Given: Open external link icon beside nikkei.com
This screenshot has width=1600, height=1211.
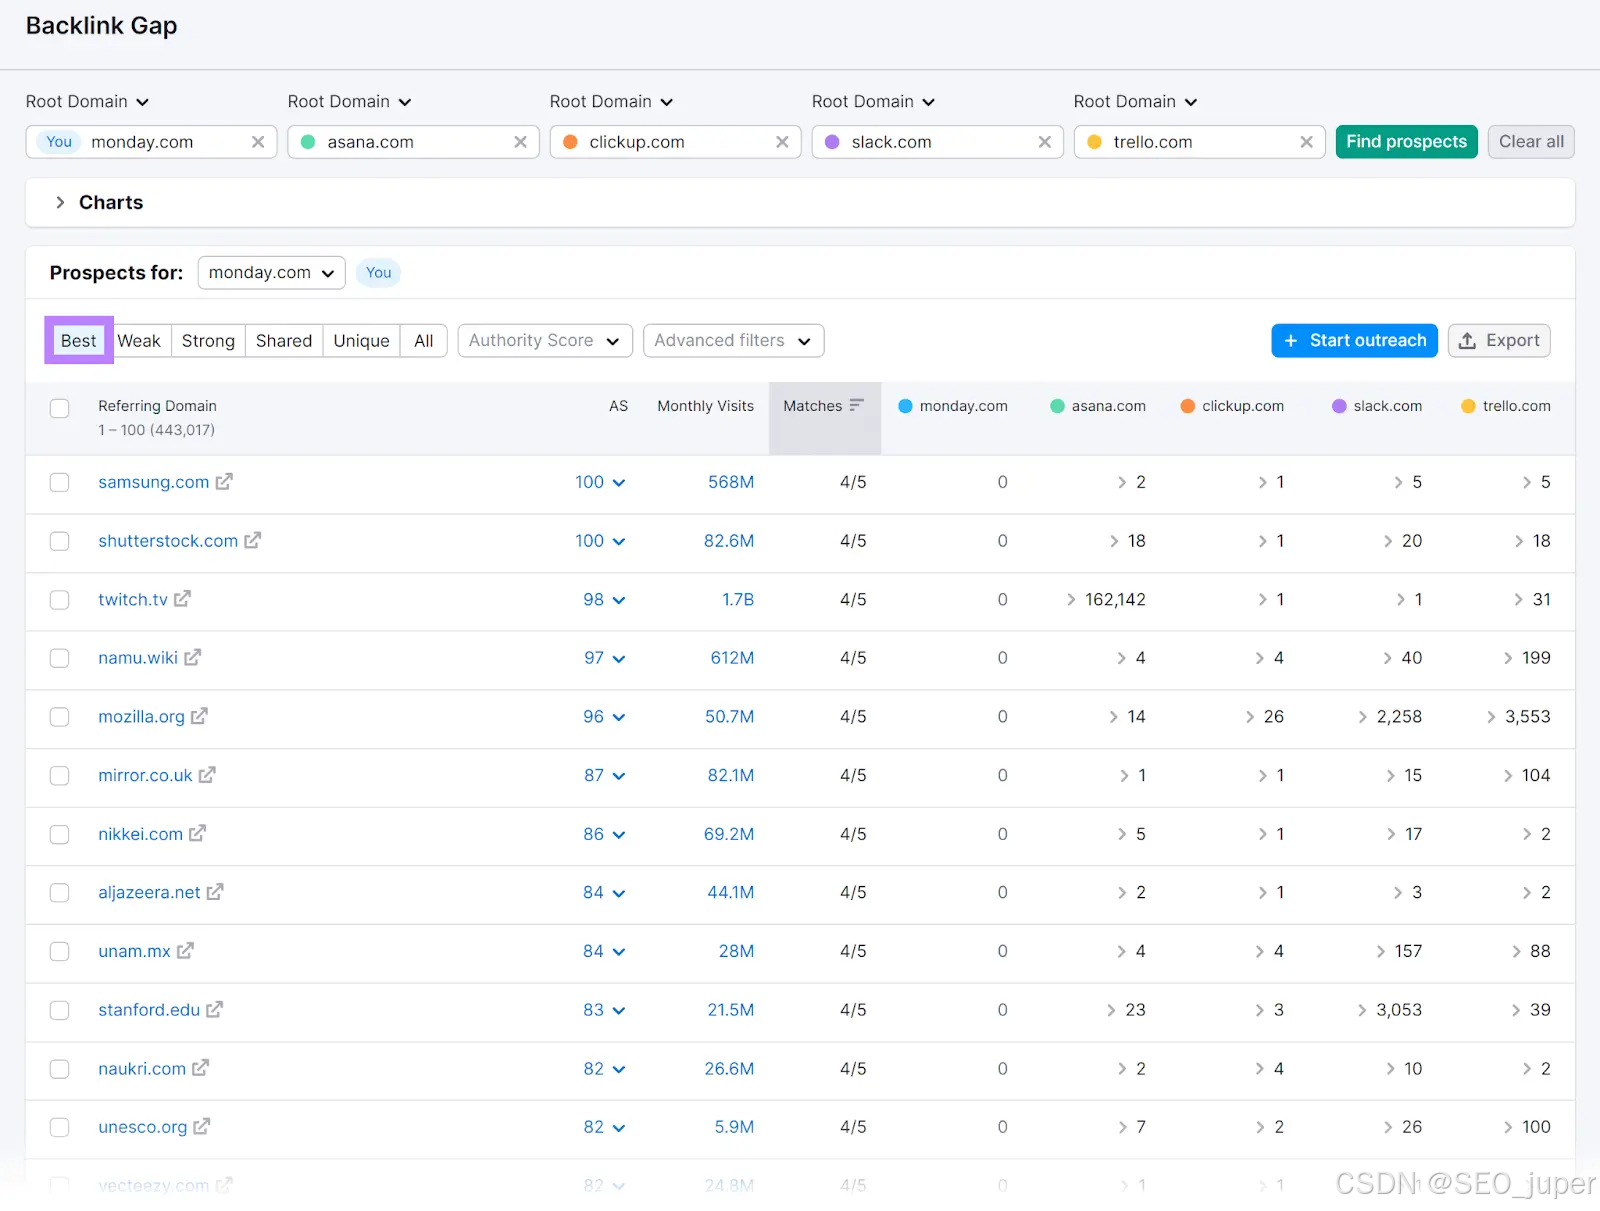Looking at the screenshot, I should point(197,833).
